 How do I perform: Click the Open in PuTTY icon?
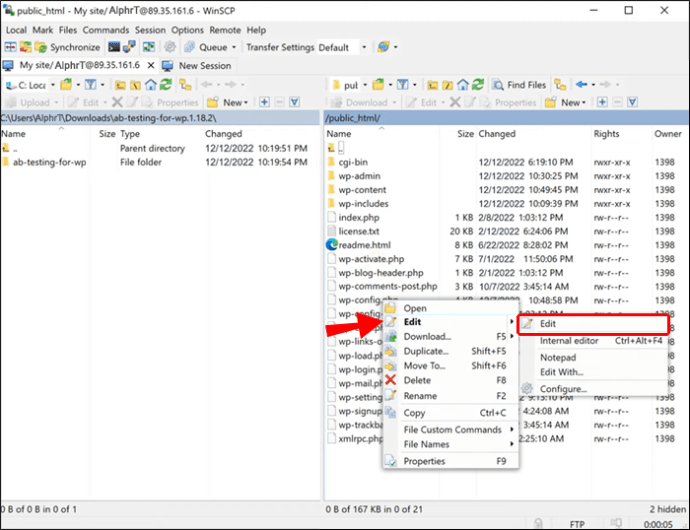(129, 47)
